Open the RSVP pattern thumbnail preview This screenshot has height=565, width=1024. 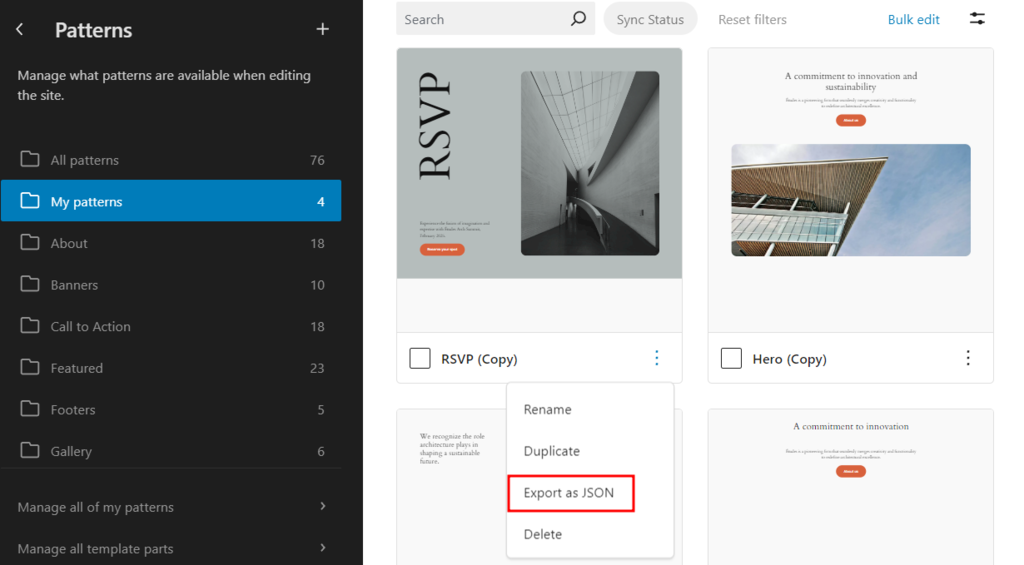(539, 164)
